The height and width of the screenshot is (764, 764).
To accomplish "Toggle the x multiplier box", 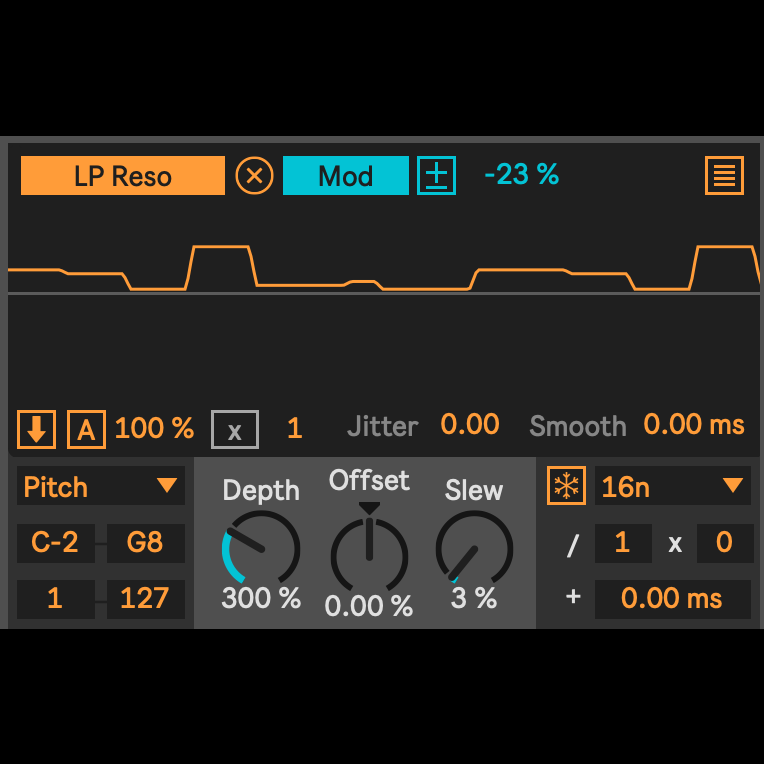I will pyautogui.click(x=235, y=429).
